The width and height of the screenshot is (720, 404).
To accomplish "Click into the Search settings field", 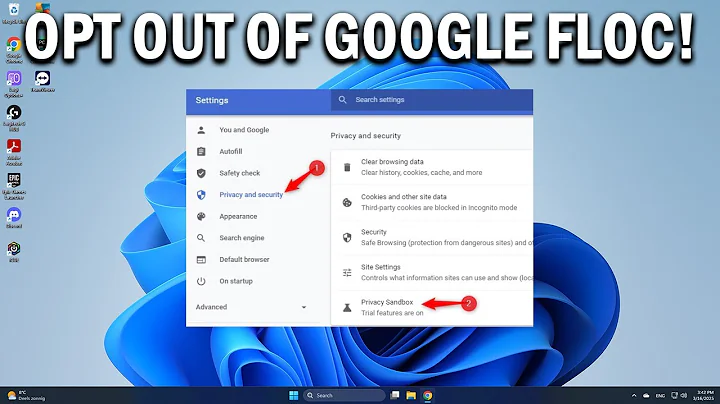I will tap(432, 100).
